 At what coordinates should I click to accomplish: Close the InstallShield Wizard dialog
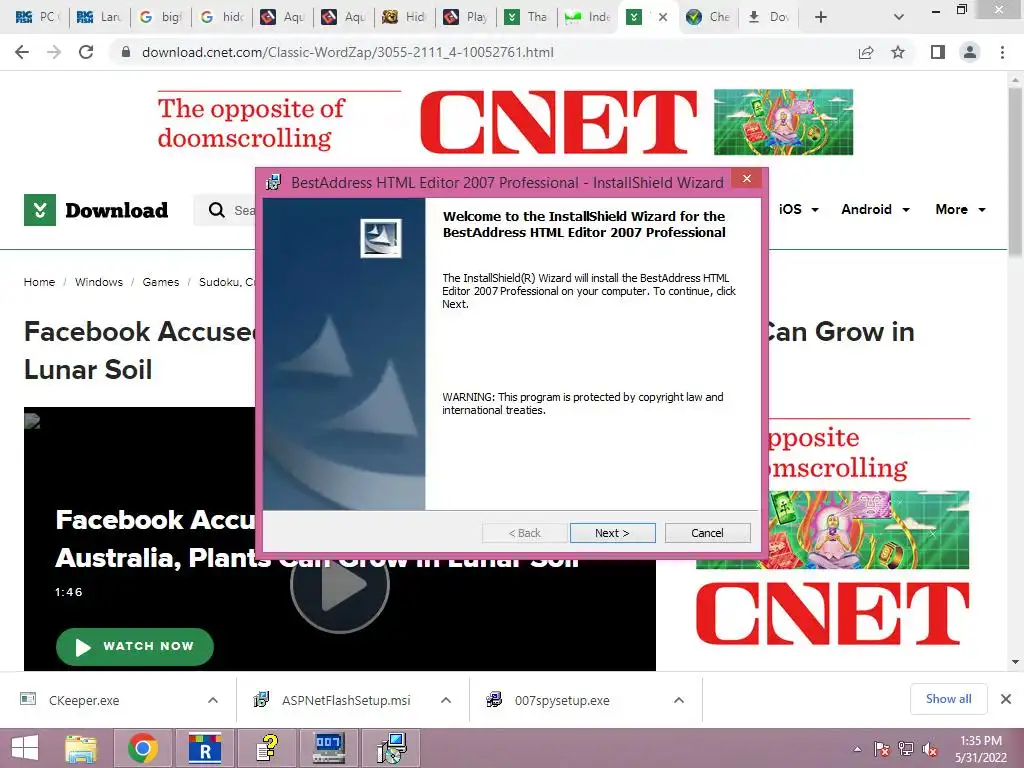click(x=746, y=178)
